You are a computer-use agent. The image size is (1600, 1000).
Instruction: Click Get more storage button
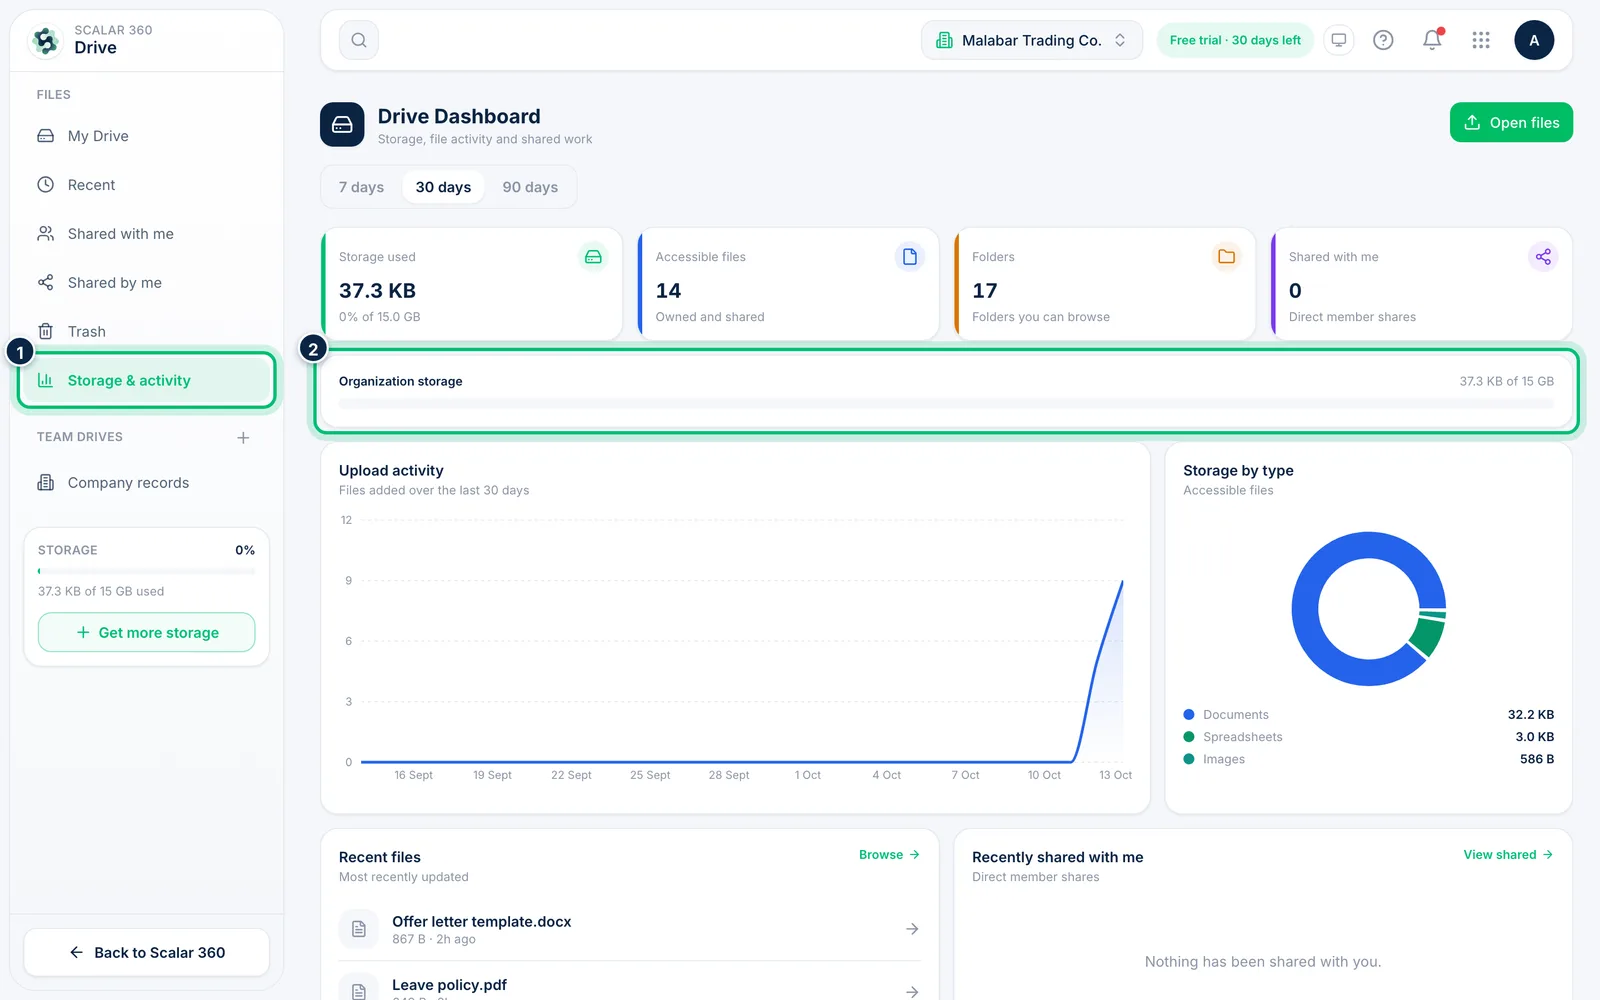pyautogui.click(x=146, y=633)
